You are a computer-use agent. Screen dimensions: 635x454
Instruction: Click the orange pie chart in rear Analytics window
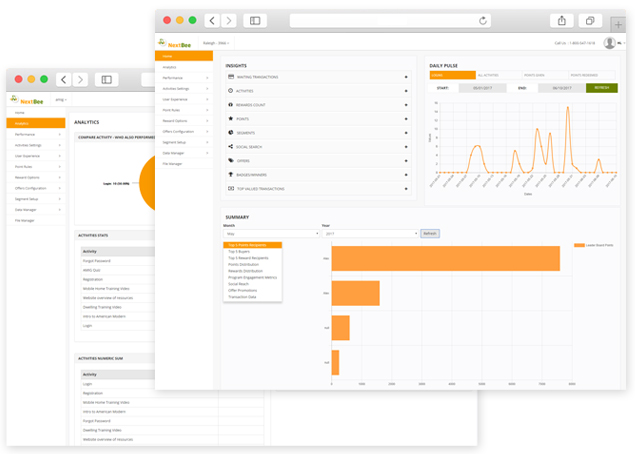coord(147,183)
